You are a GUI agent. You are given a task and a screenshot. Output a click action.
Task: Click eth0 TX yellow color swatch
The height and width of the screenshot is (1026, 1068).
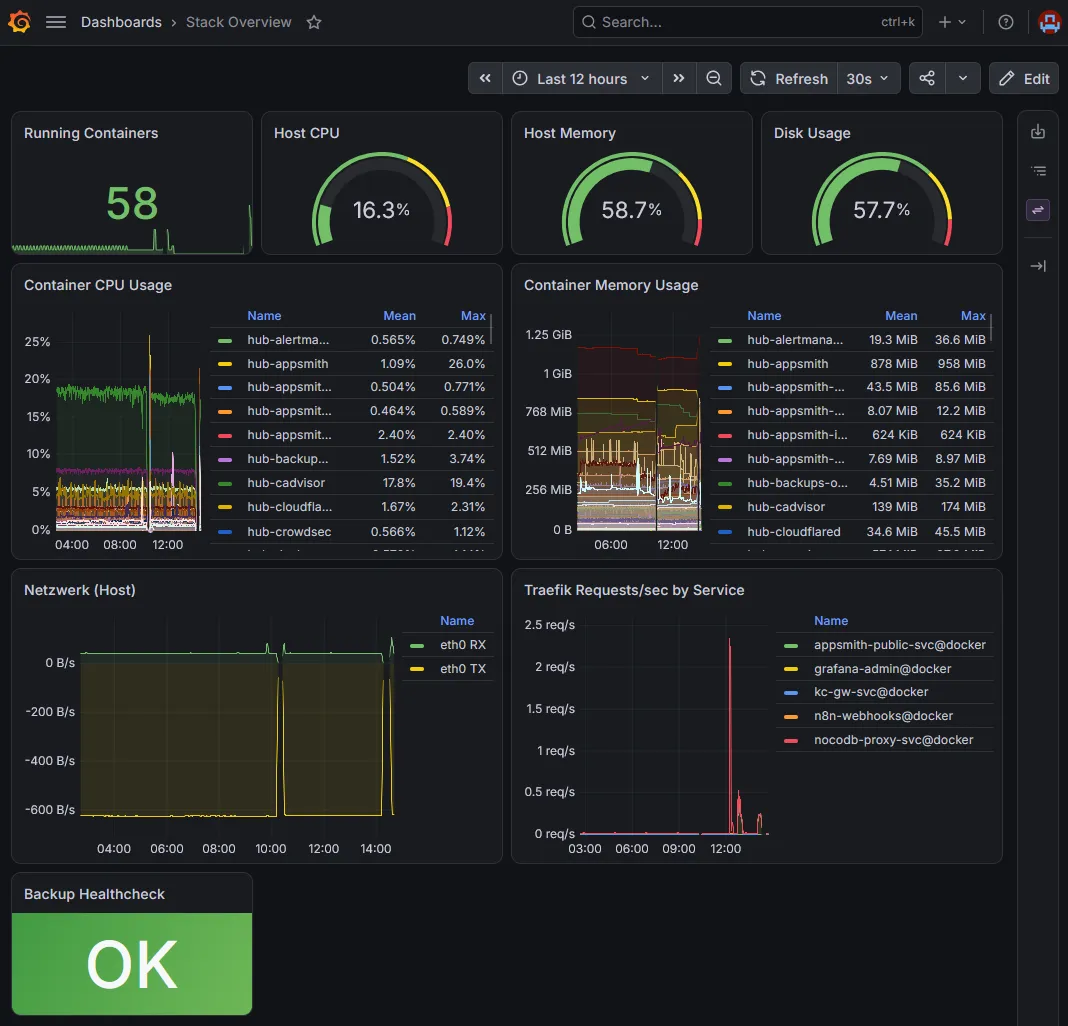pyautogui.click(x=417, y=669)
